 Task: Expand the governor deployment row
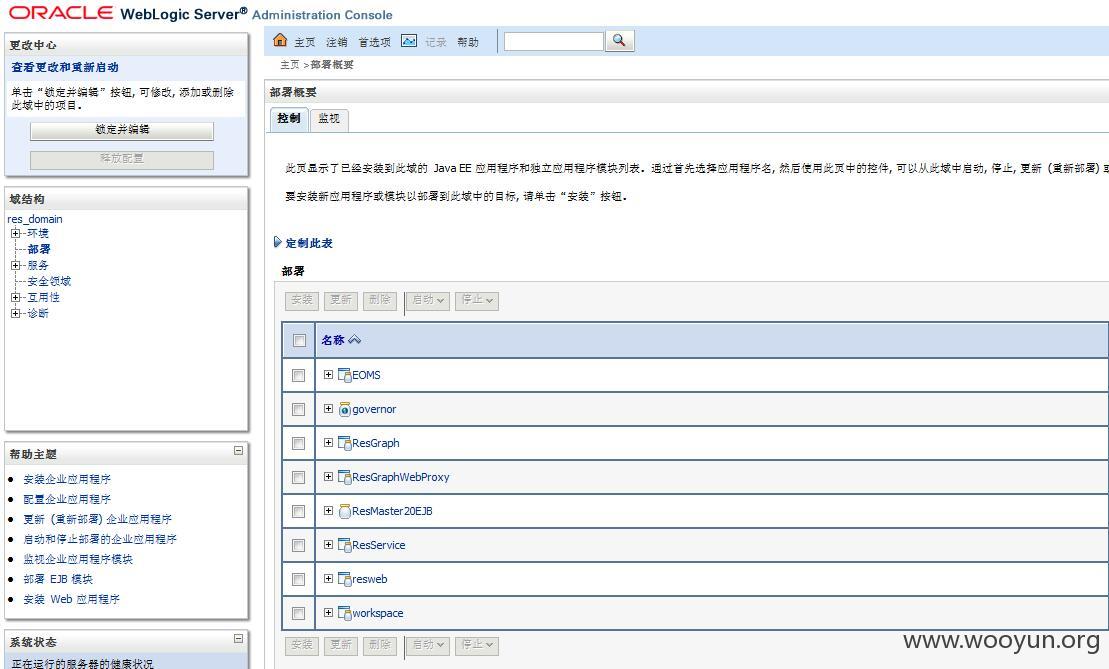(x=328, y=408)
